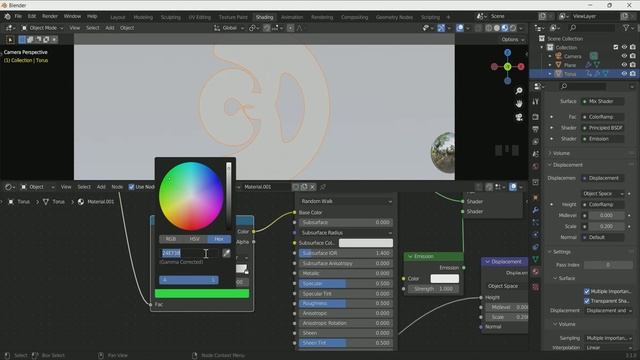Open the Tool properties tab
Viewport: 640px width, 360px height.
click(x=536, y=102)
